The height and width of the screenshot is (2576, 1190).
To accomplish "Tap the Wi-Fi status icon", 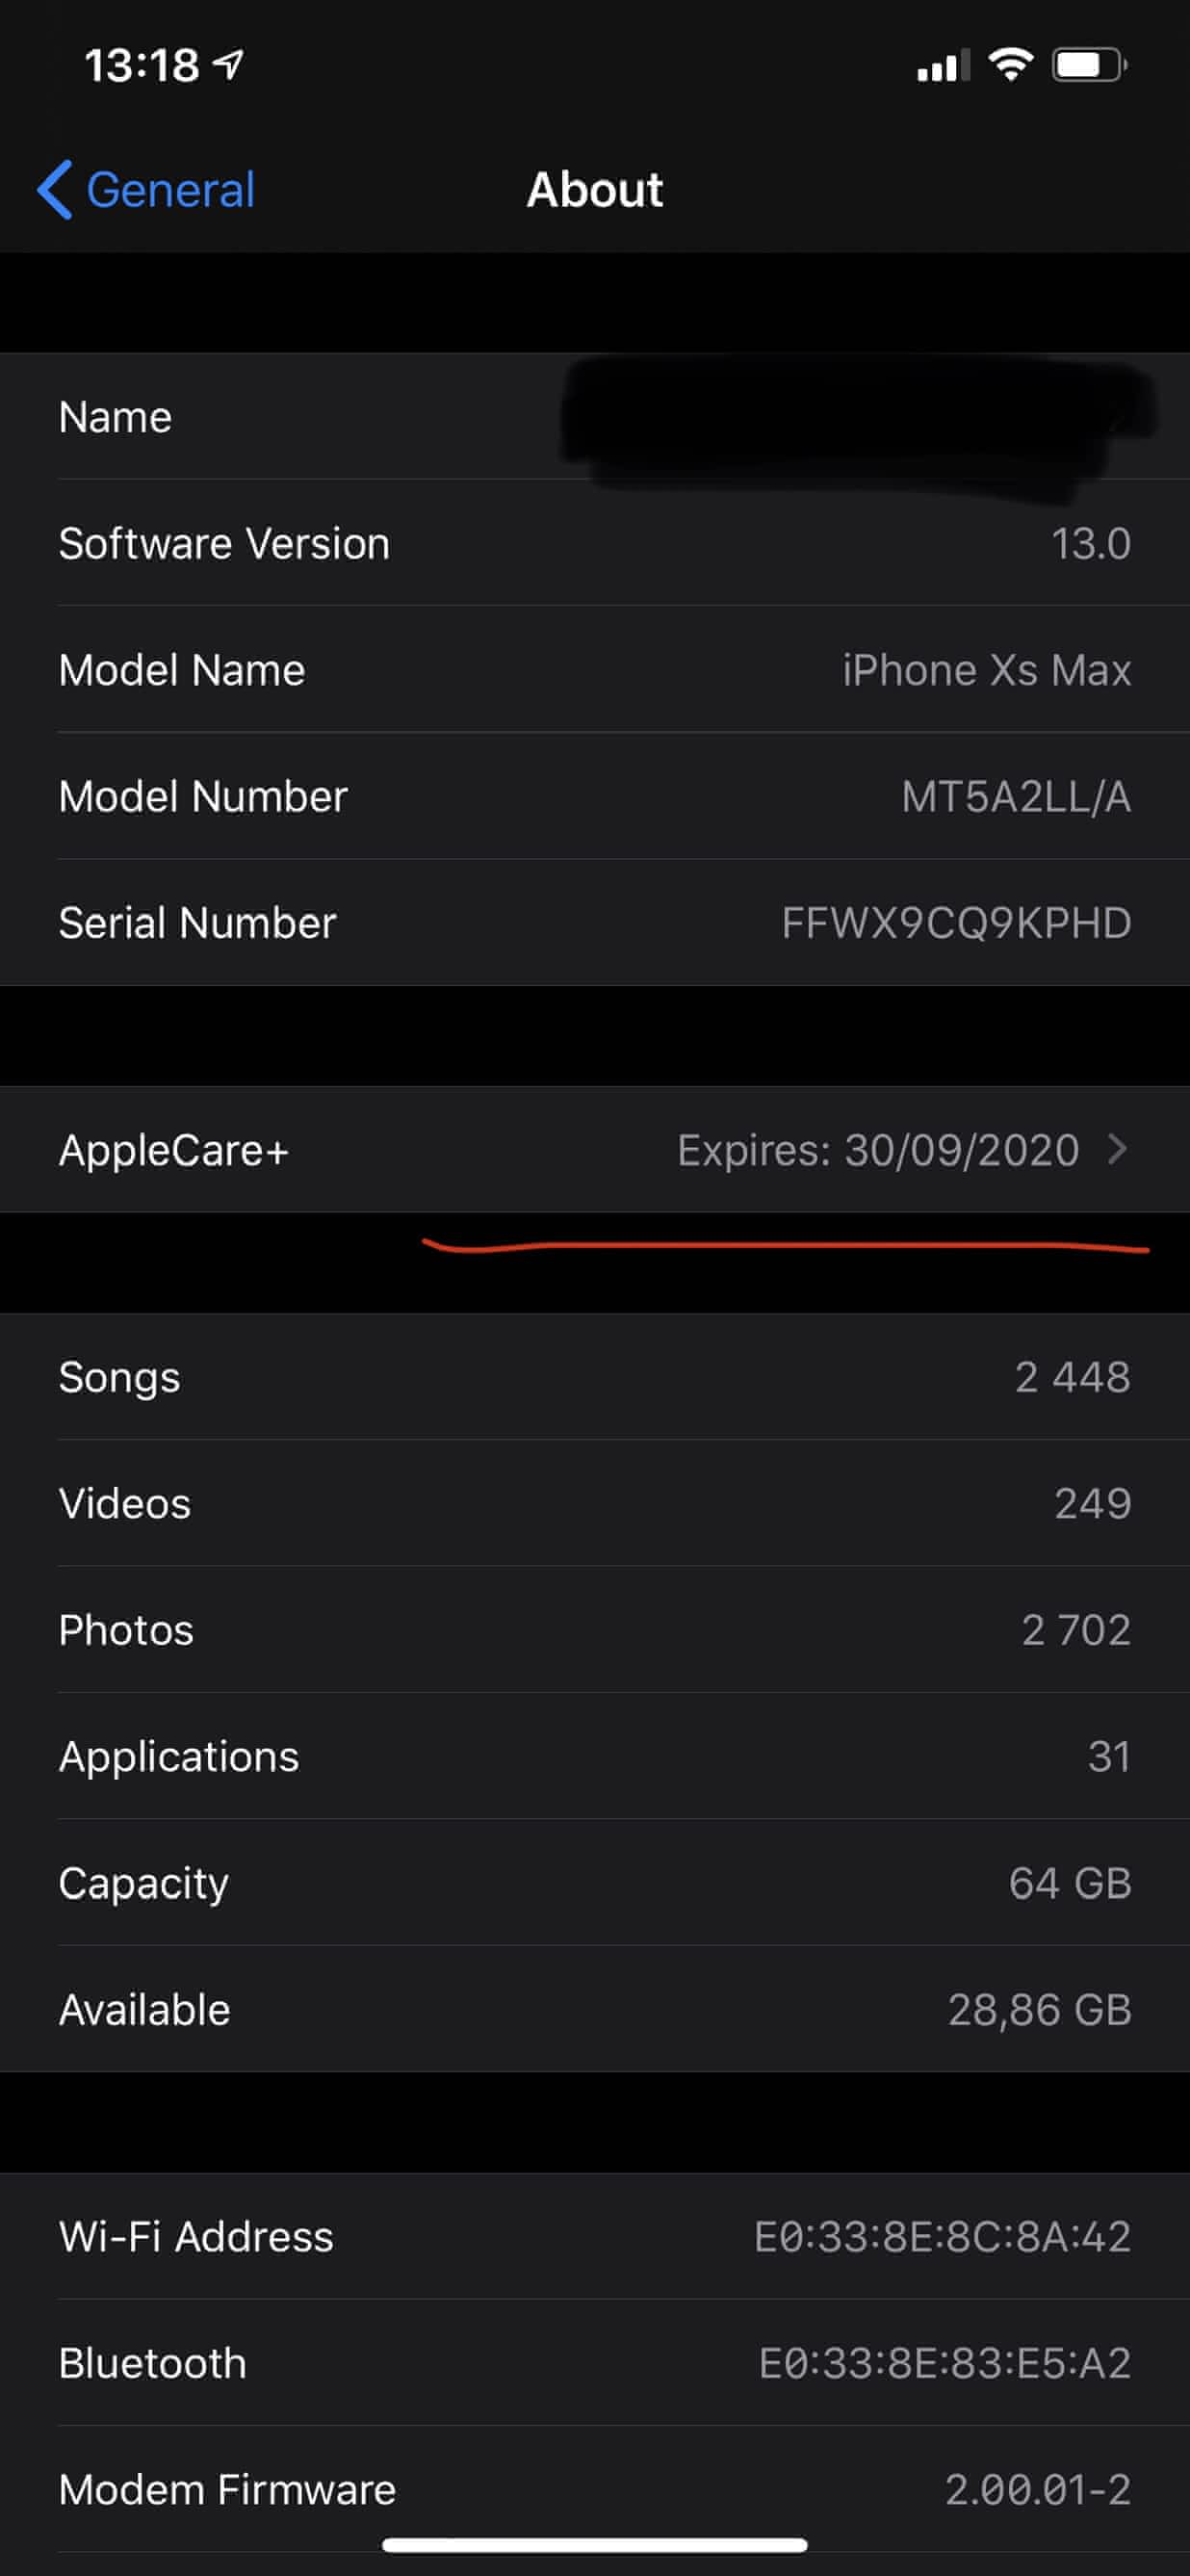I will [x=1010, y=65].
